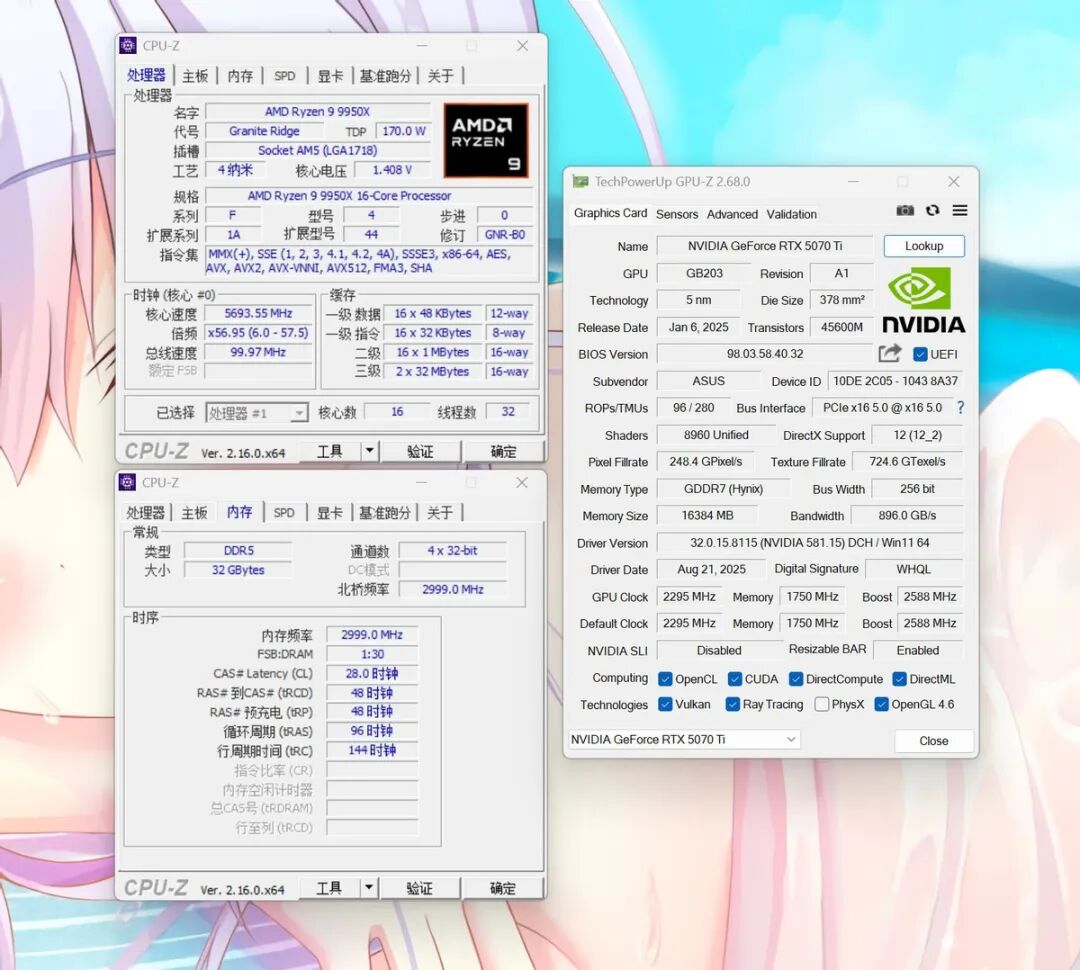
Task: Toggle DirectML checkbox
Action: (x=899, y=679)
